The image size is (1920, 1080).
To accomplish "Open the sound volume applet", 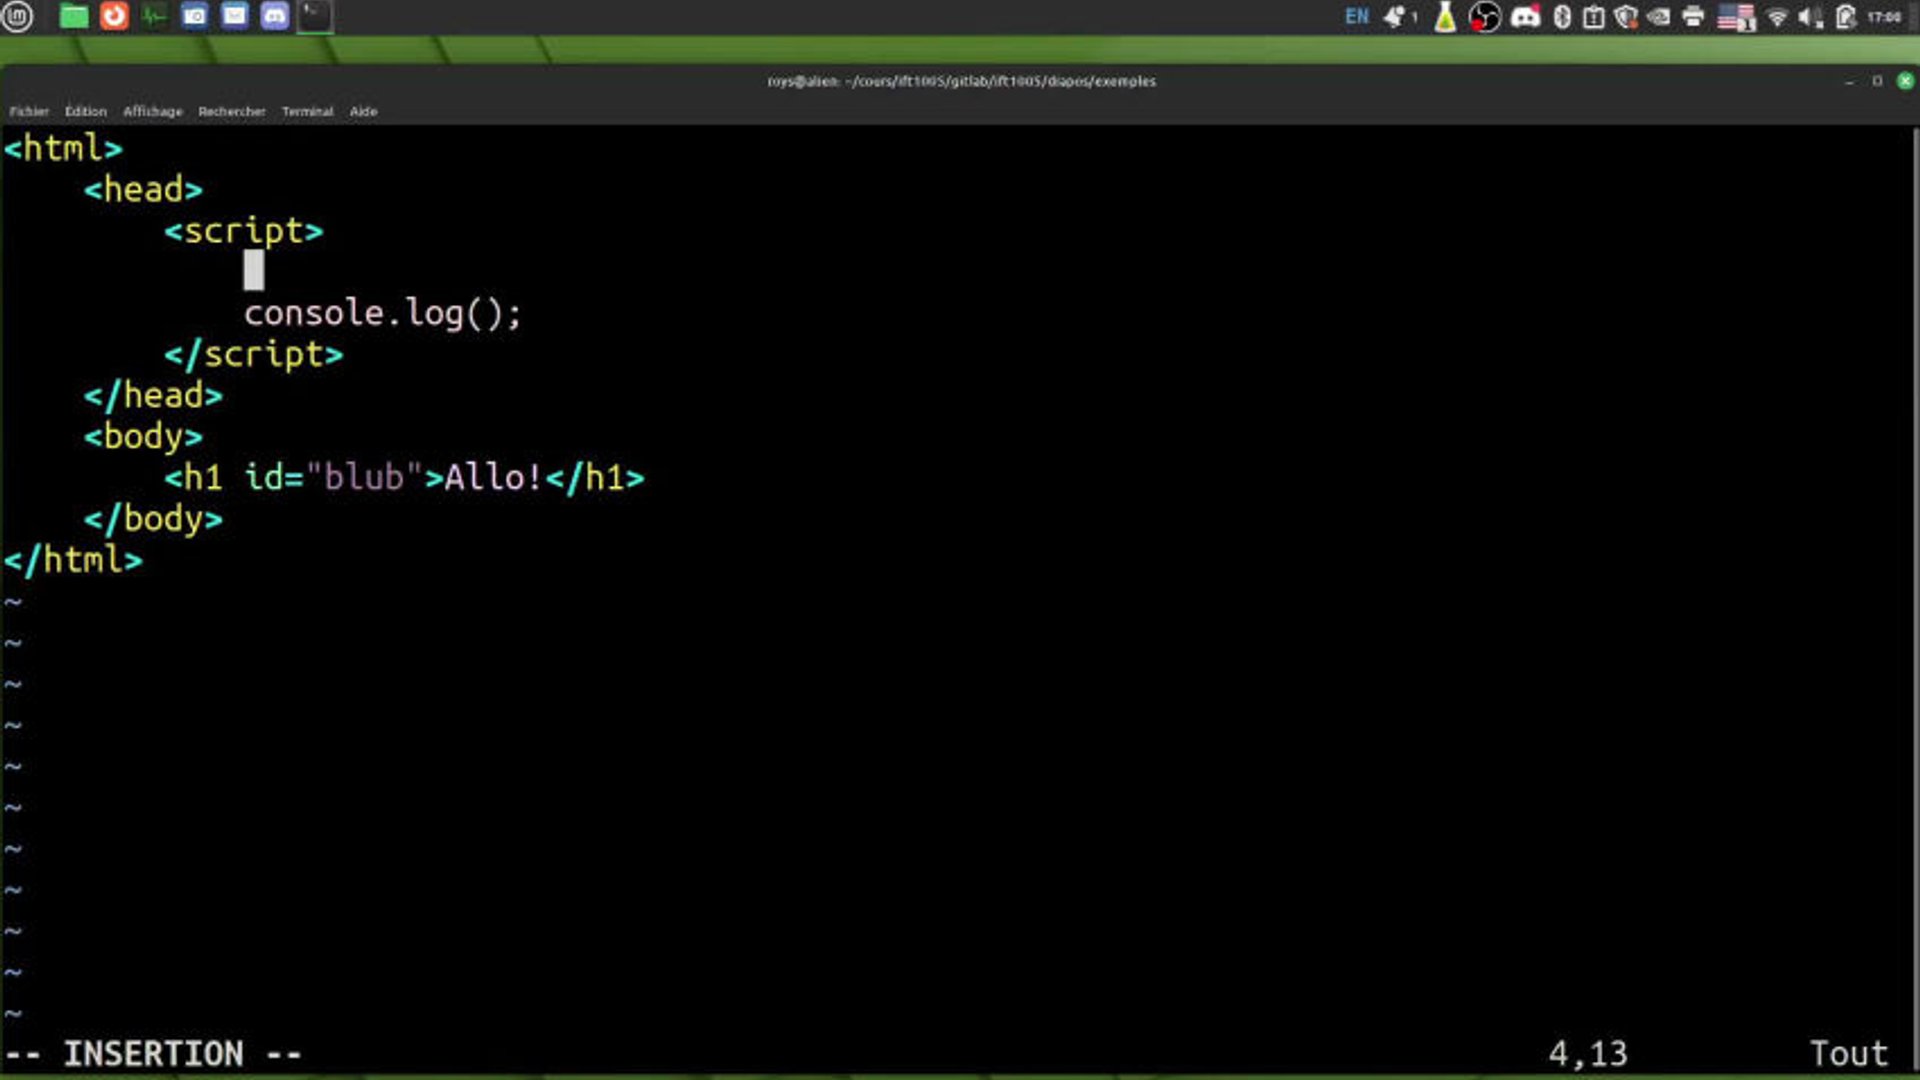I will (1810, 16).
